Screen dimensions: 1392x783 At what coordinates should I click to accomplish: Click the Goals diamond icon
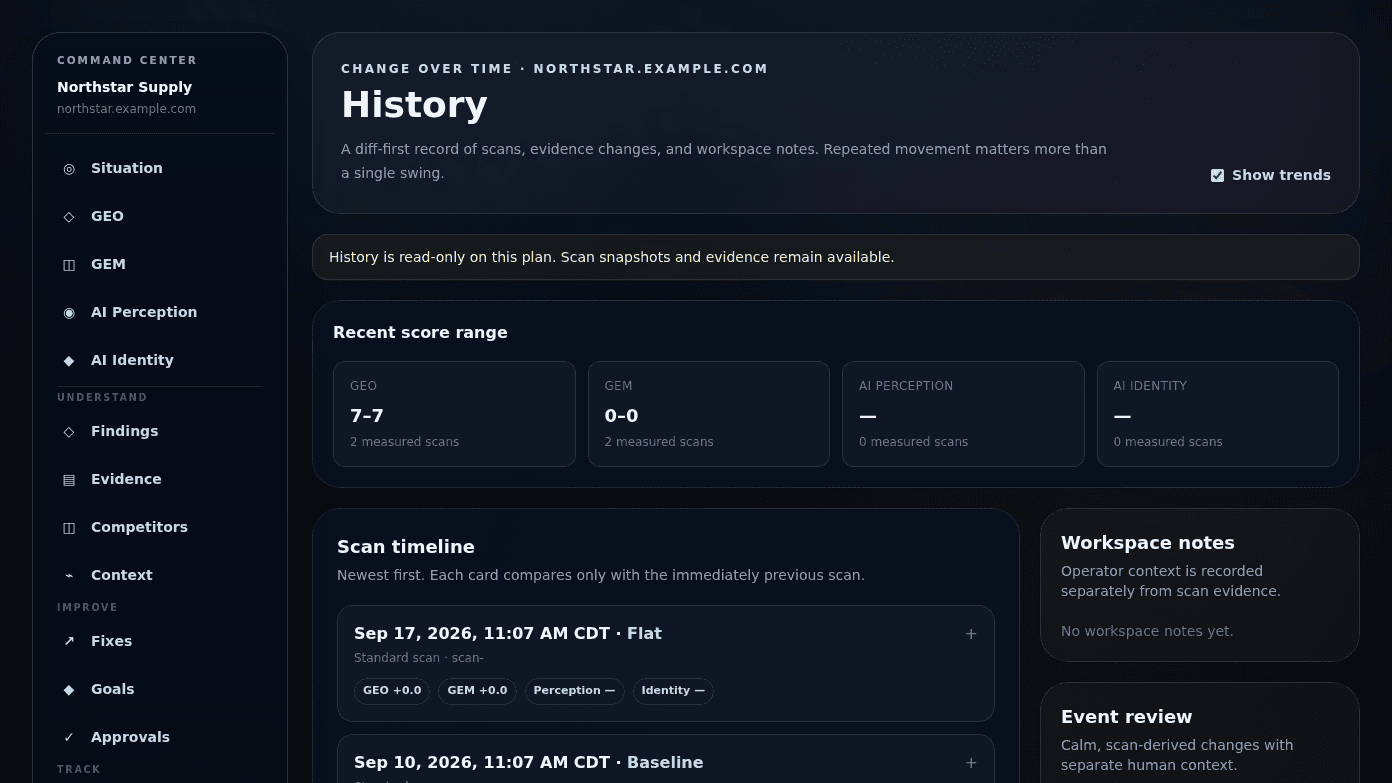pos(69,690)
